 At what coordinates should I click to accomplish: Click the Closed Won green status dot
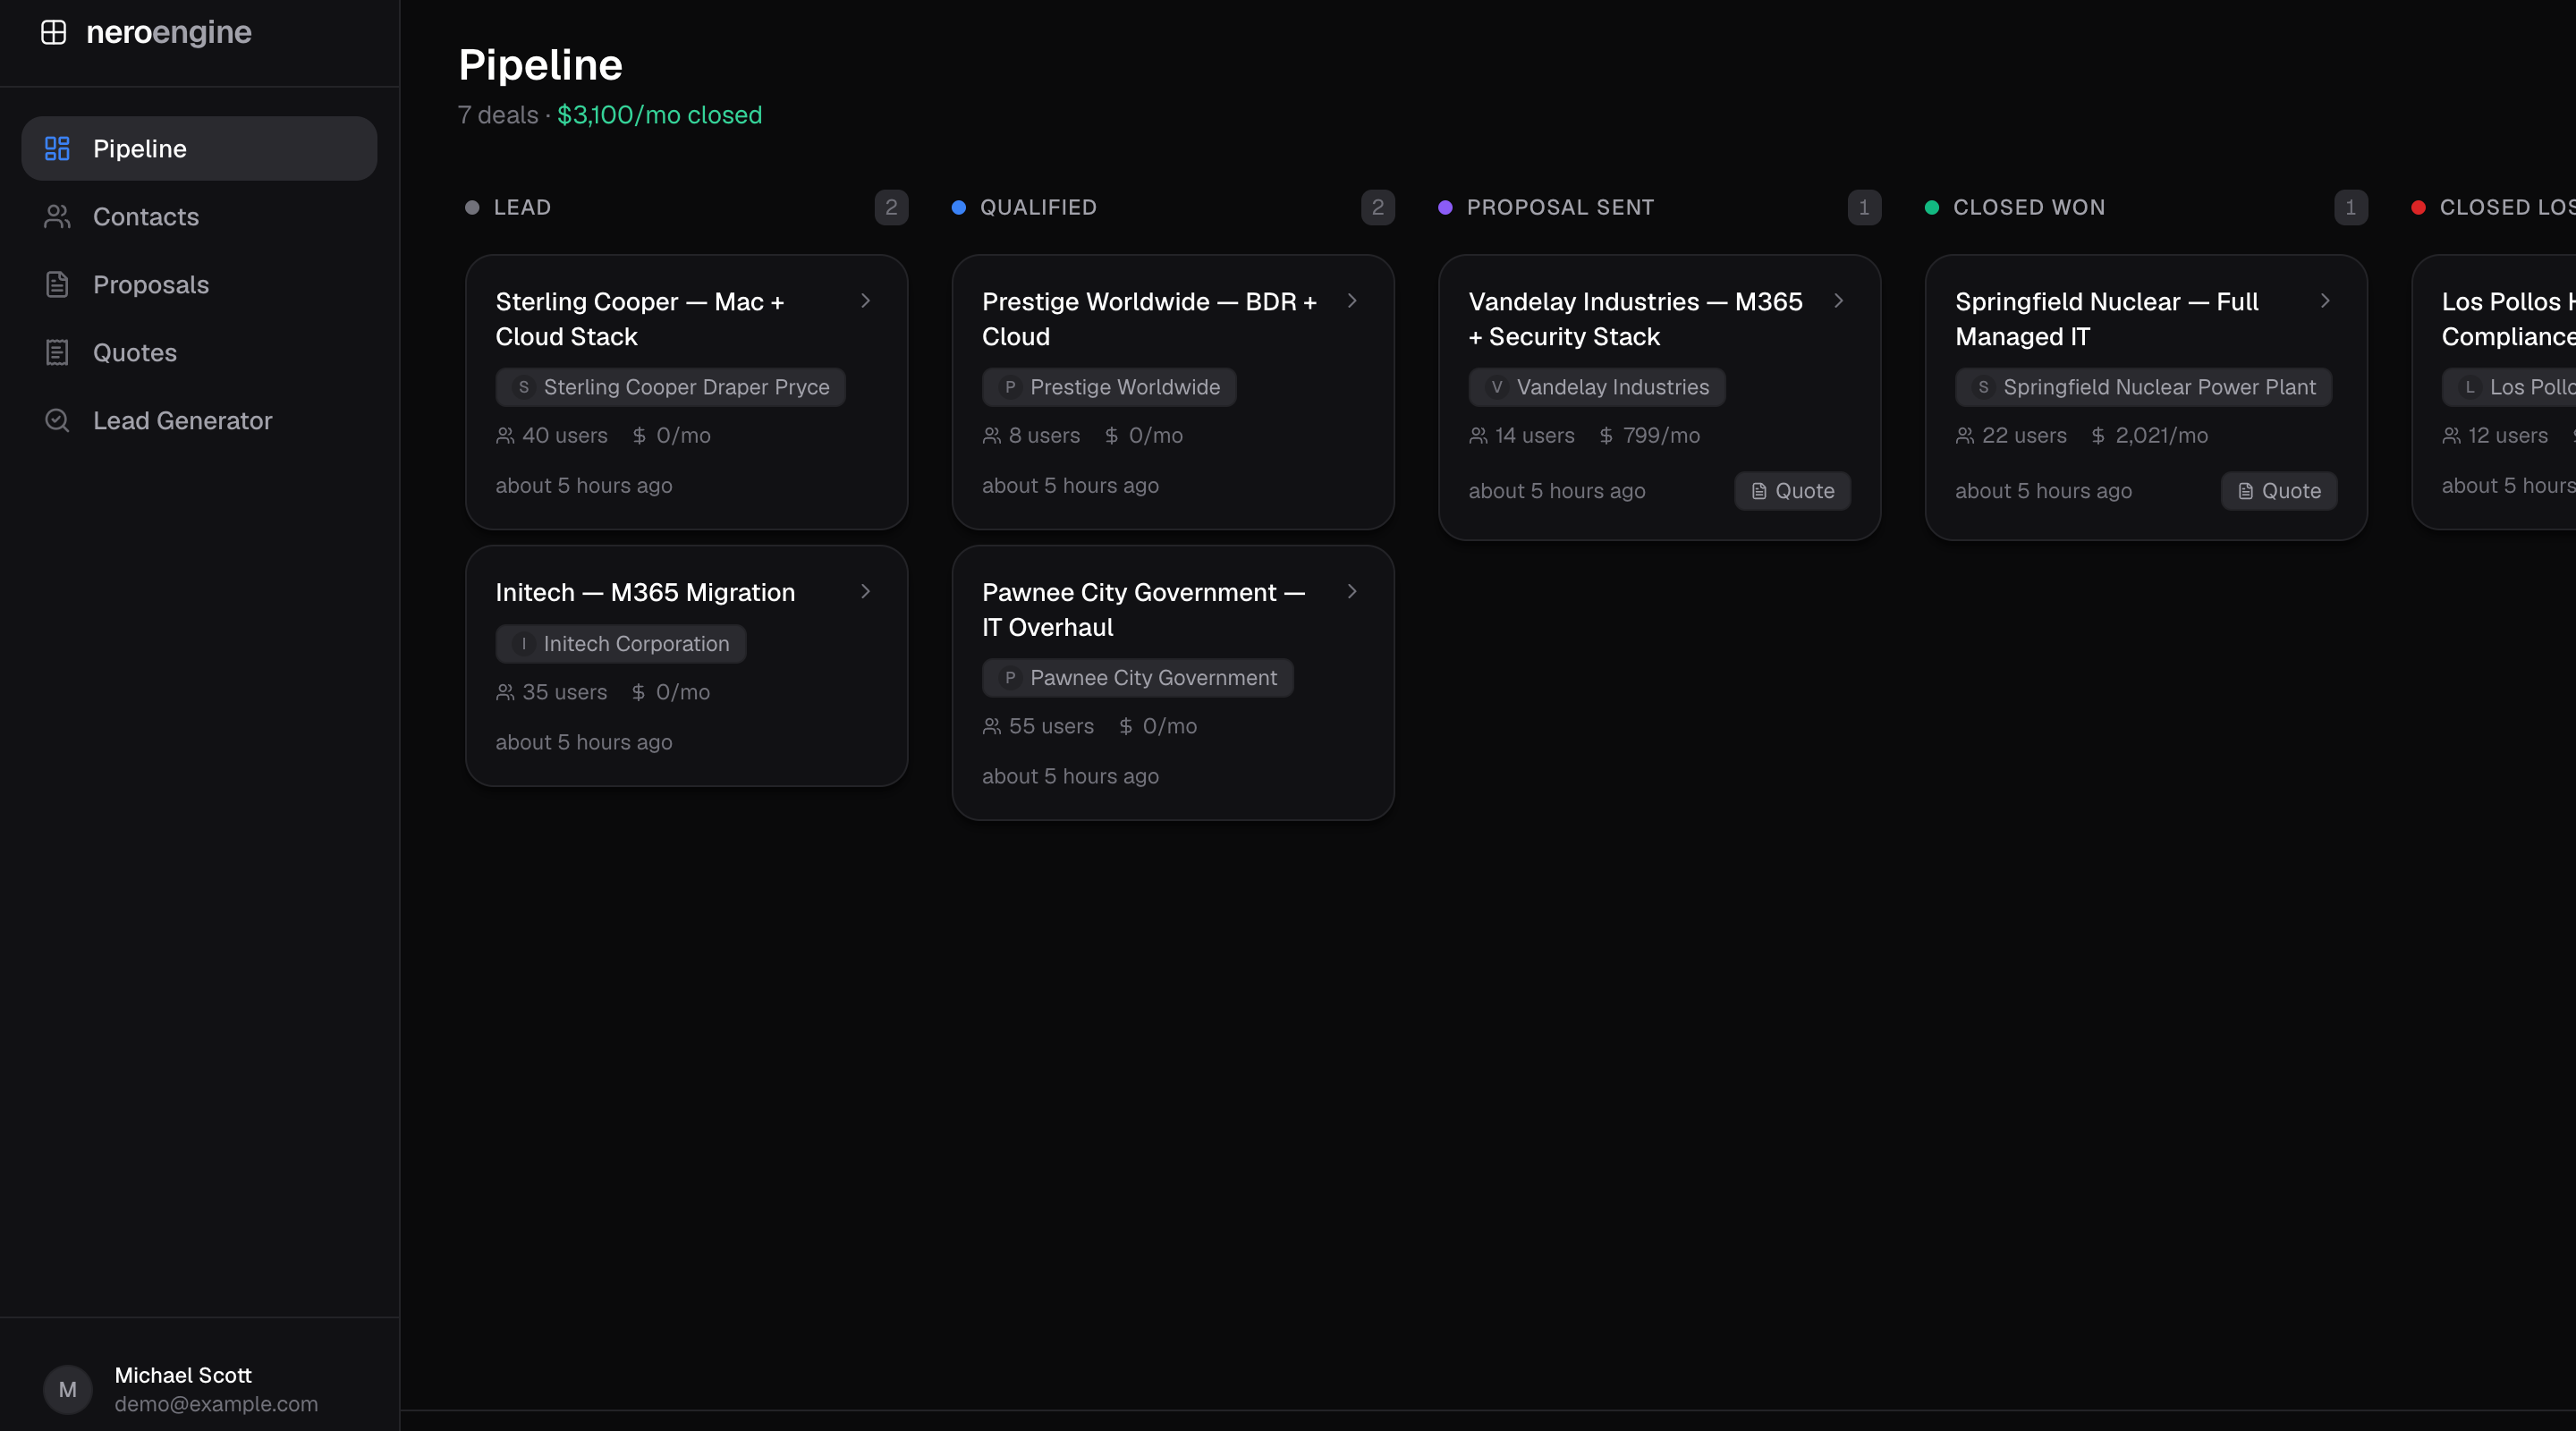coord(1931,207)
